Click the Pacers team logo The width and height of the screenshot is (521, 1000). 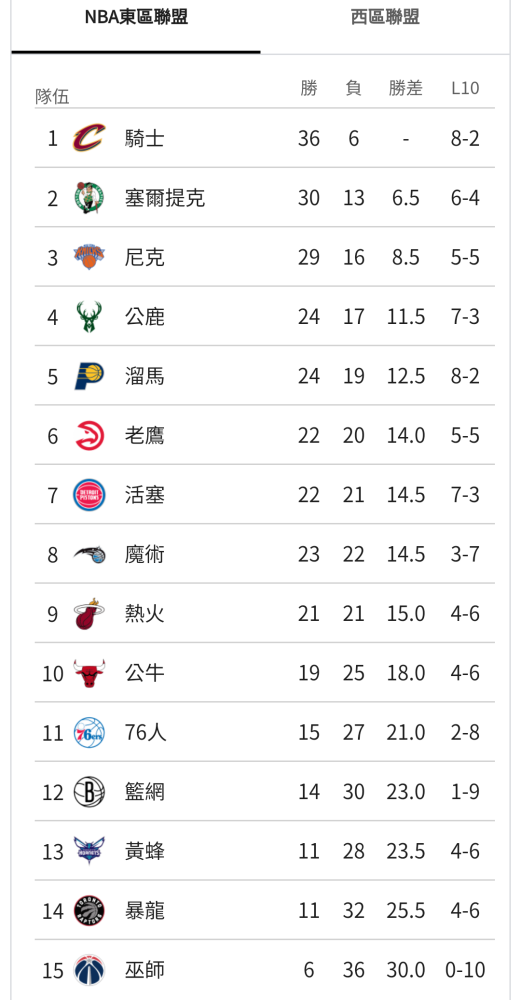(89, 376)
